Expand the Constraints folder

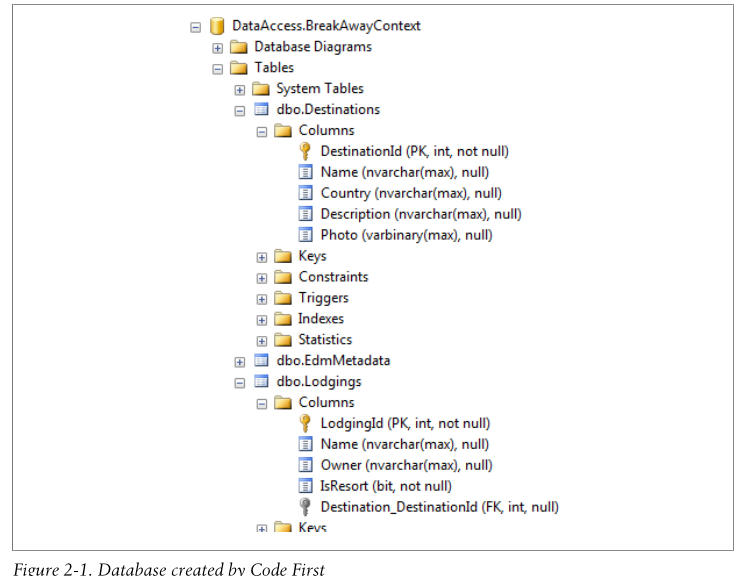(x=262, y=278)
